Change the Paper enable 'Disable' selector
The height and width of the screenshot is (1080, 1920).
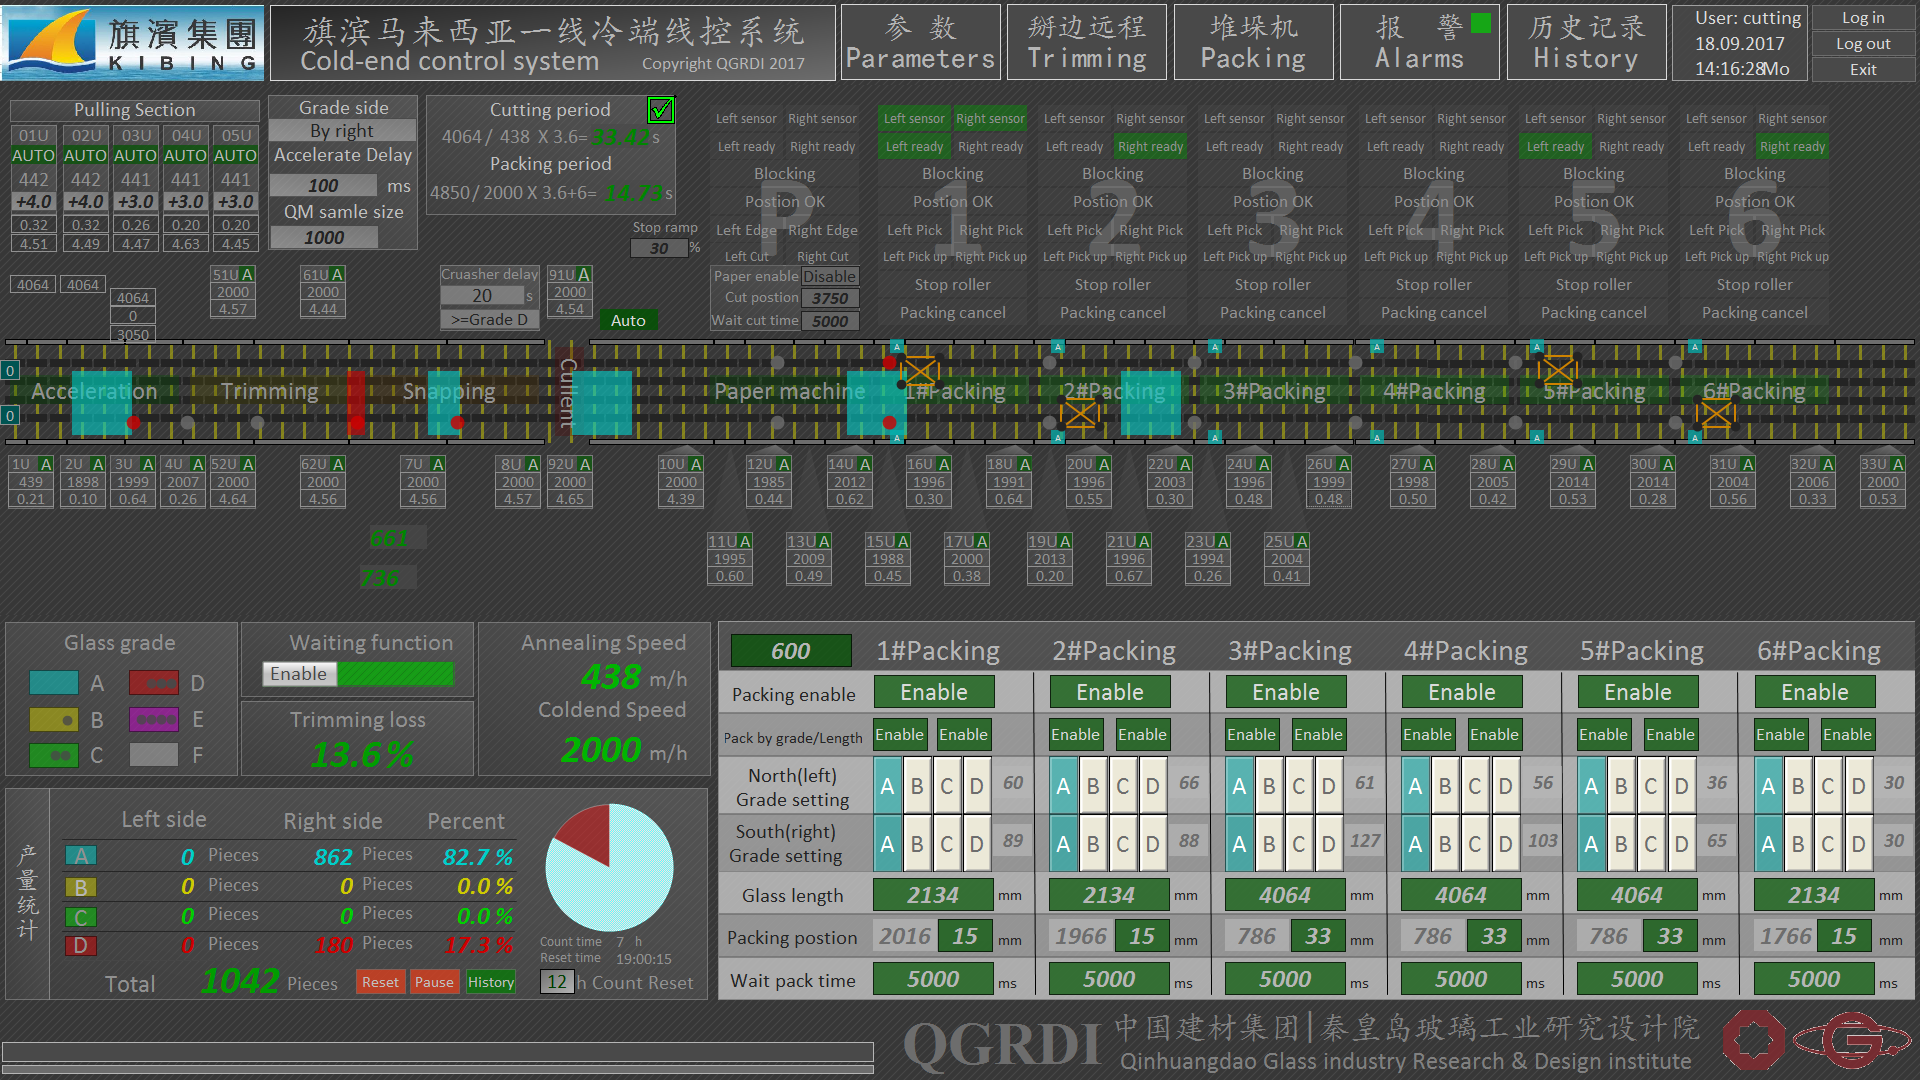pos(829,276)
